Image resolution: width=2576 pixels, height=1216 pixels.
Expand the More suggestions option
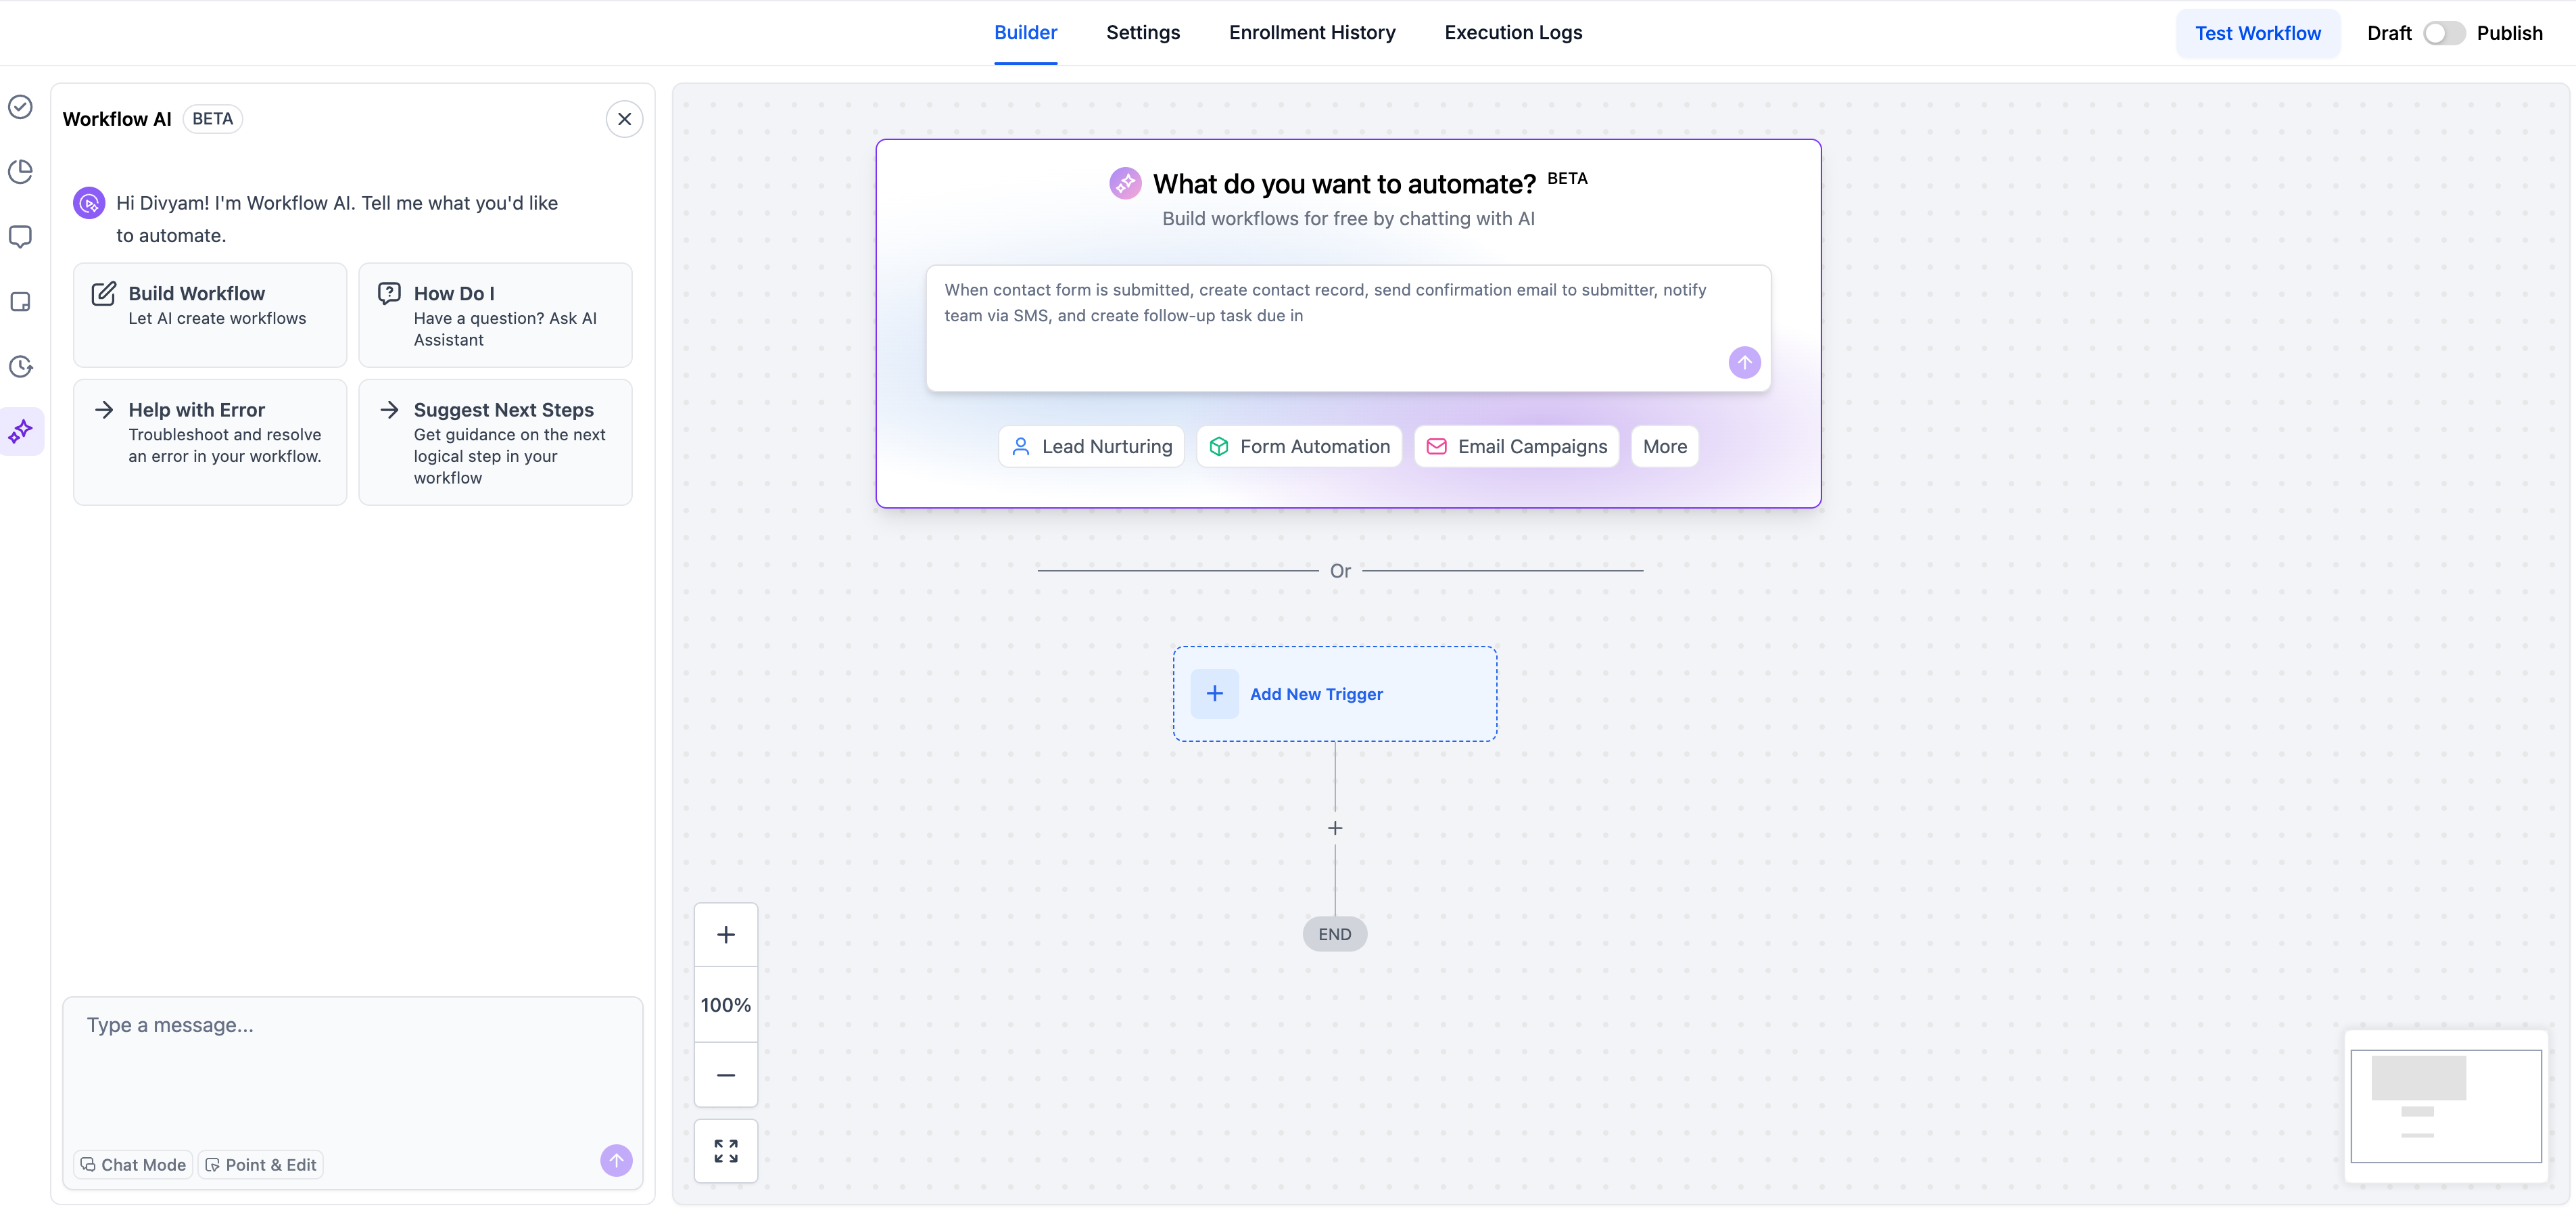pos(1664,447)
